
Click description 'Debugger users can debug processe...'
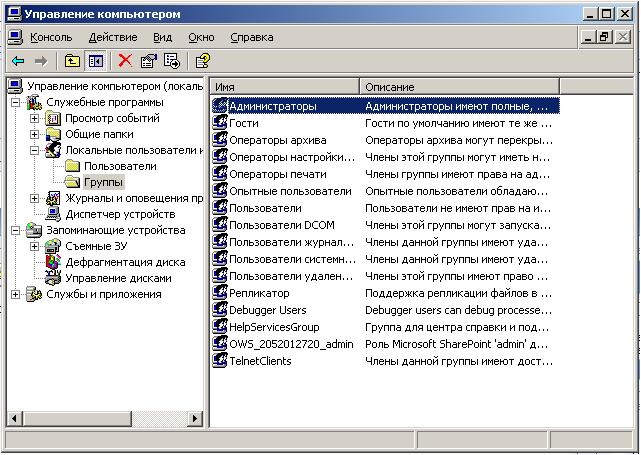(458, 310)
